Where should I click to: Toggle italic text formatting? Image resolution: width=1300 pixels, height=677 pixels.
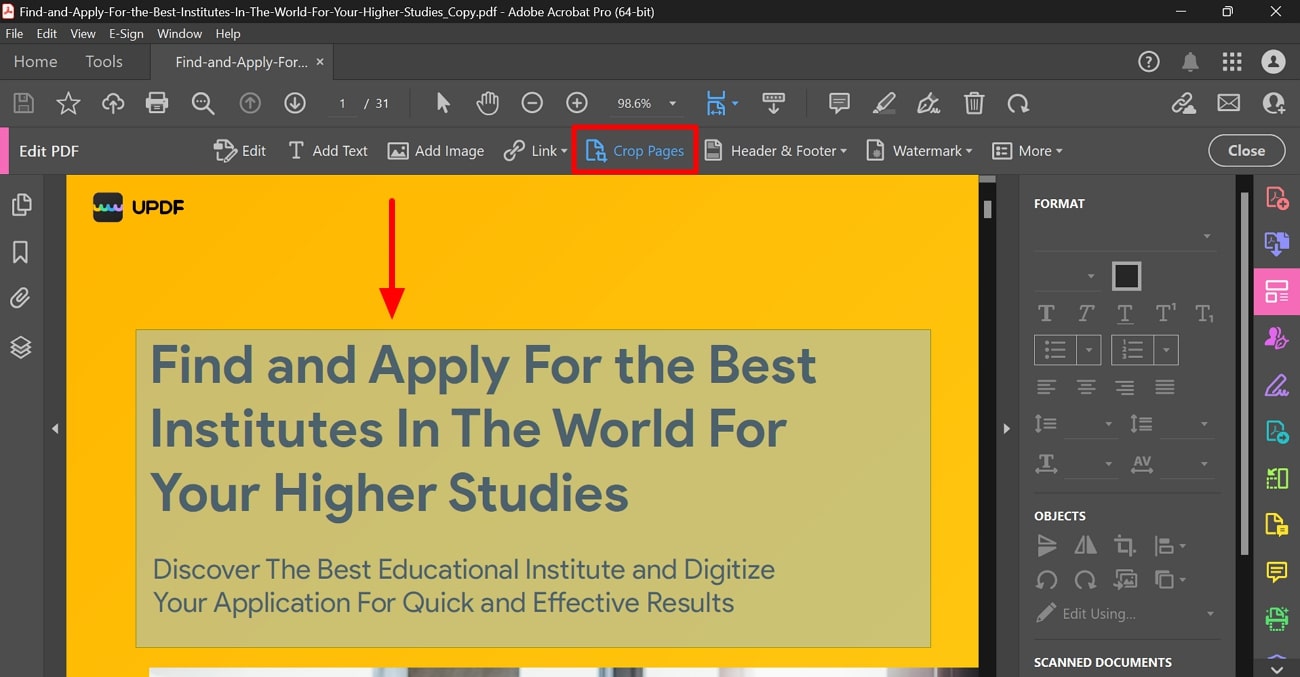[1086, 313]
